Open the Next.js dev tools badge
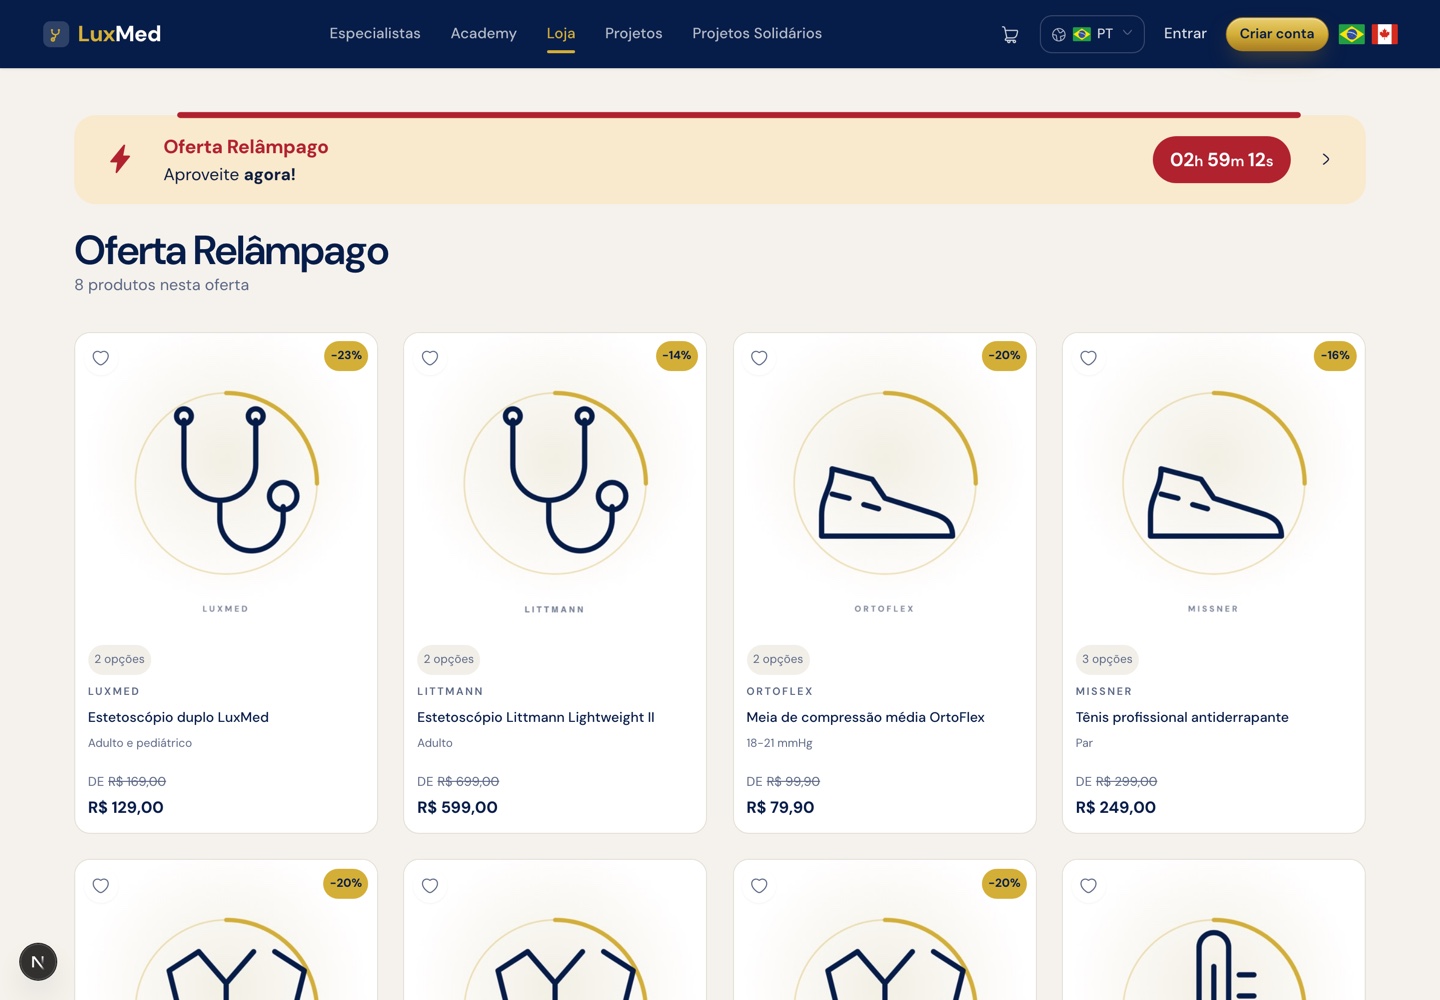1440x1000 pixels. tap(38, 962)
